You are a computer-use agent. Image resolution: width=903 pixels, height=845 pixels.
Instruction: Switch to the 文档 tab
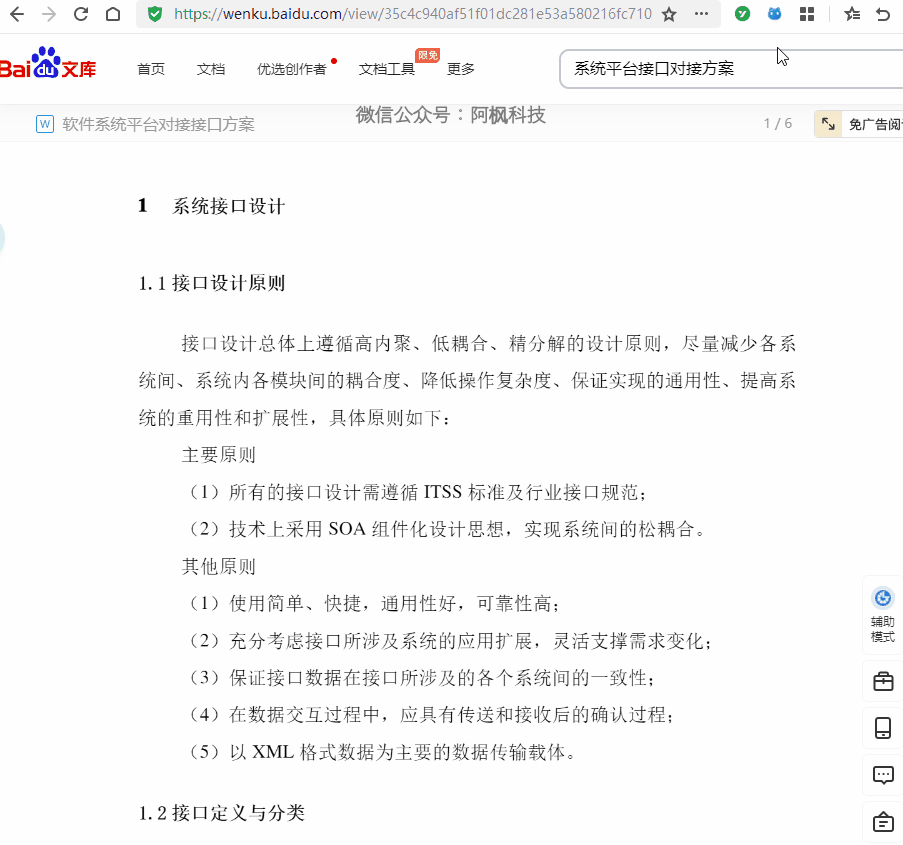pos(210,69)
